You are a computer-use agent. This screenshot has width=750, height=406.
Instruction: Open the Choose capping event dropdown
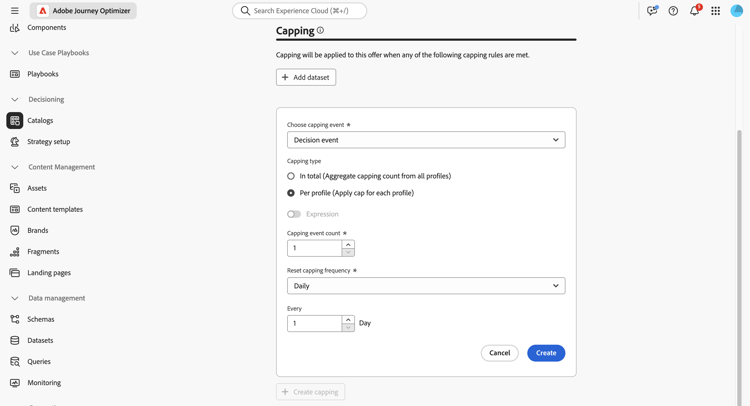pyautogui.click(x=426, y=140)
